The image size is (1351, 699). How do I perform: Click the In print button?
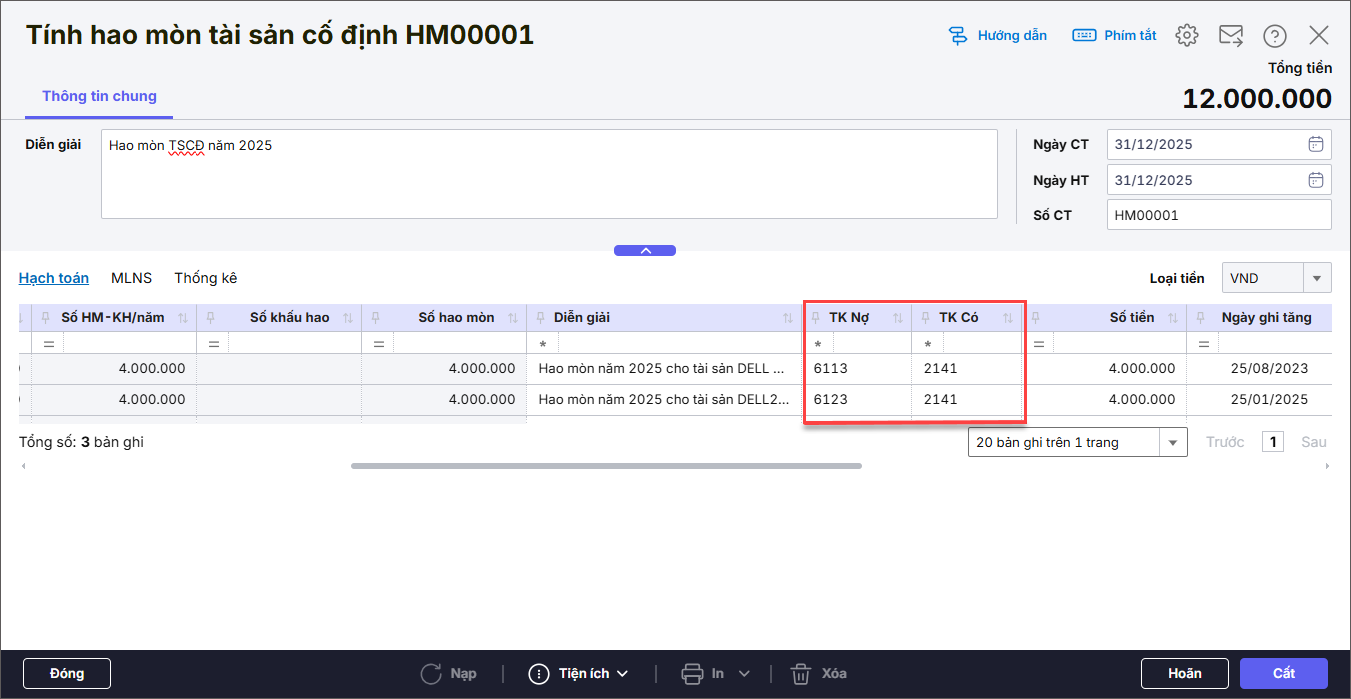pyautogui.click(x=703, y=673)
